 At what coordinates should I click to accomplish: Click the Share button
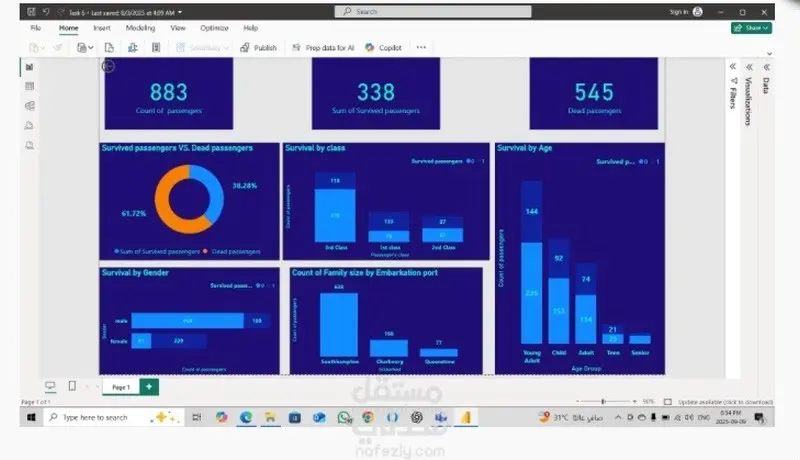pyautogui.click(x=751, y=28)
